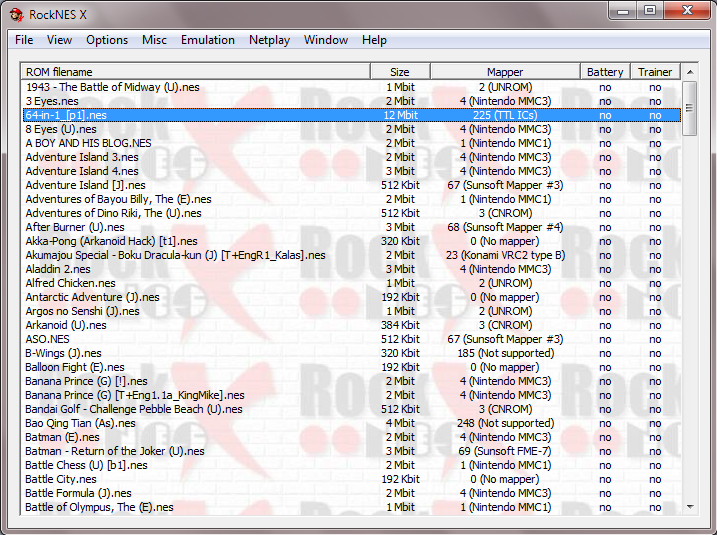Select Banana Prince (G) [!].nes
The width and height of the screenshot is (717, 535).
pos(86,381)
